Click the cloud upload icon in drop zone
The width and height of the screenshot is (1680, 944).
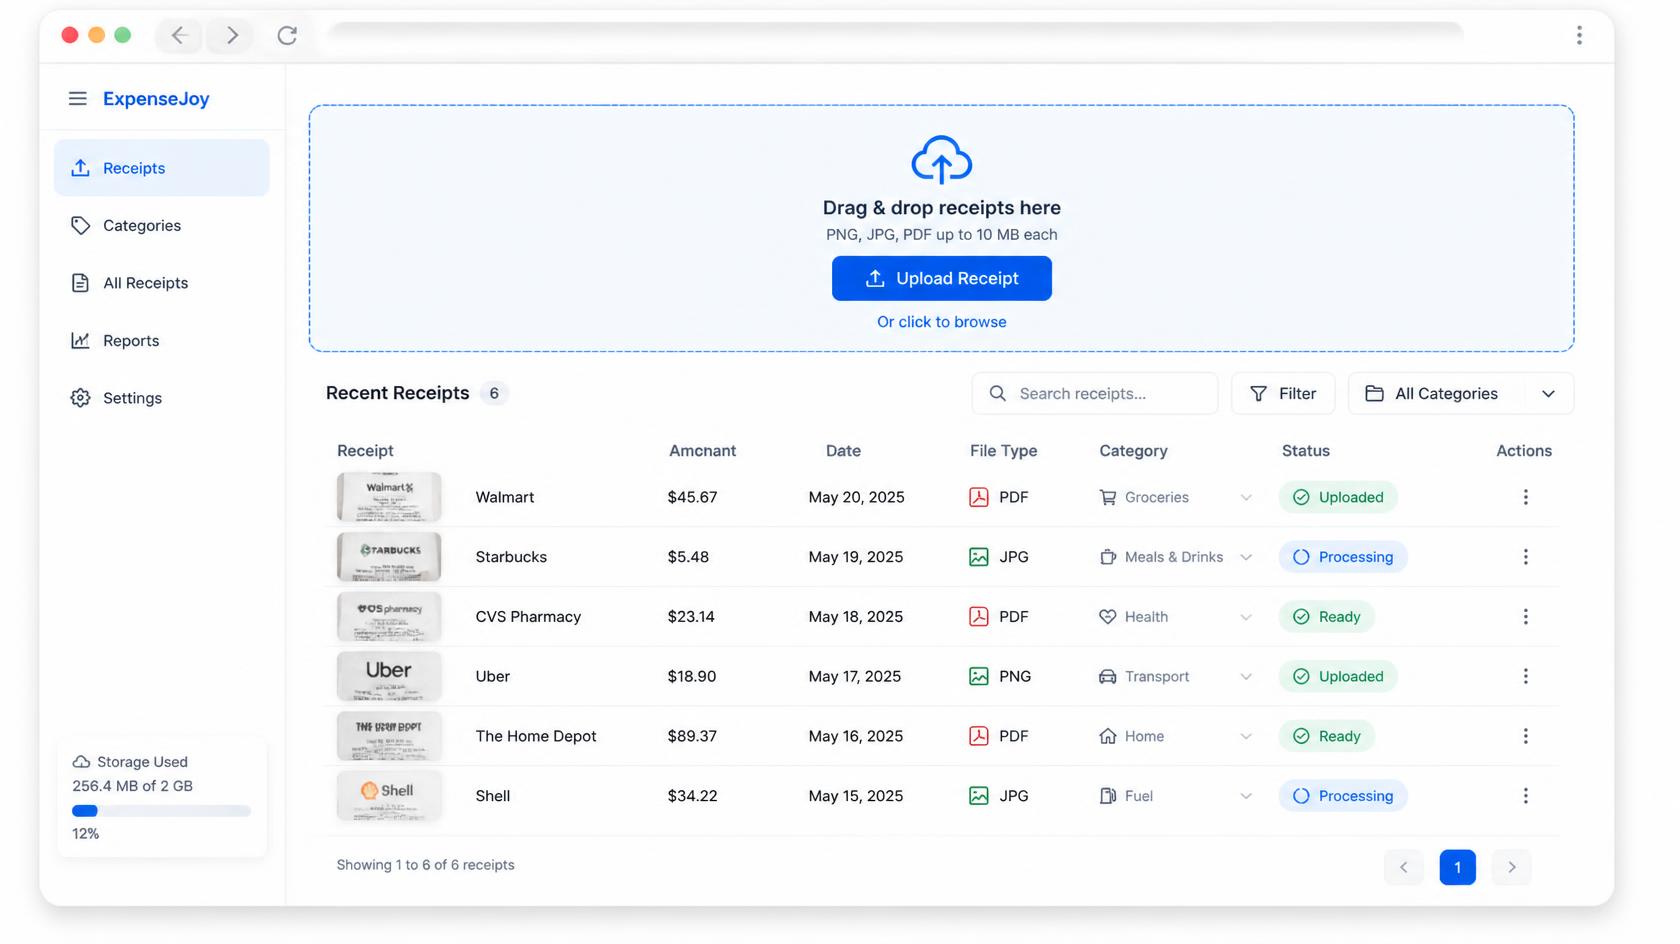[941, 160]
